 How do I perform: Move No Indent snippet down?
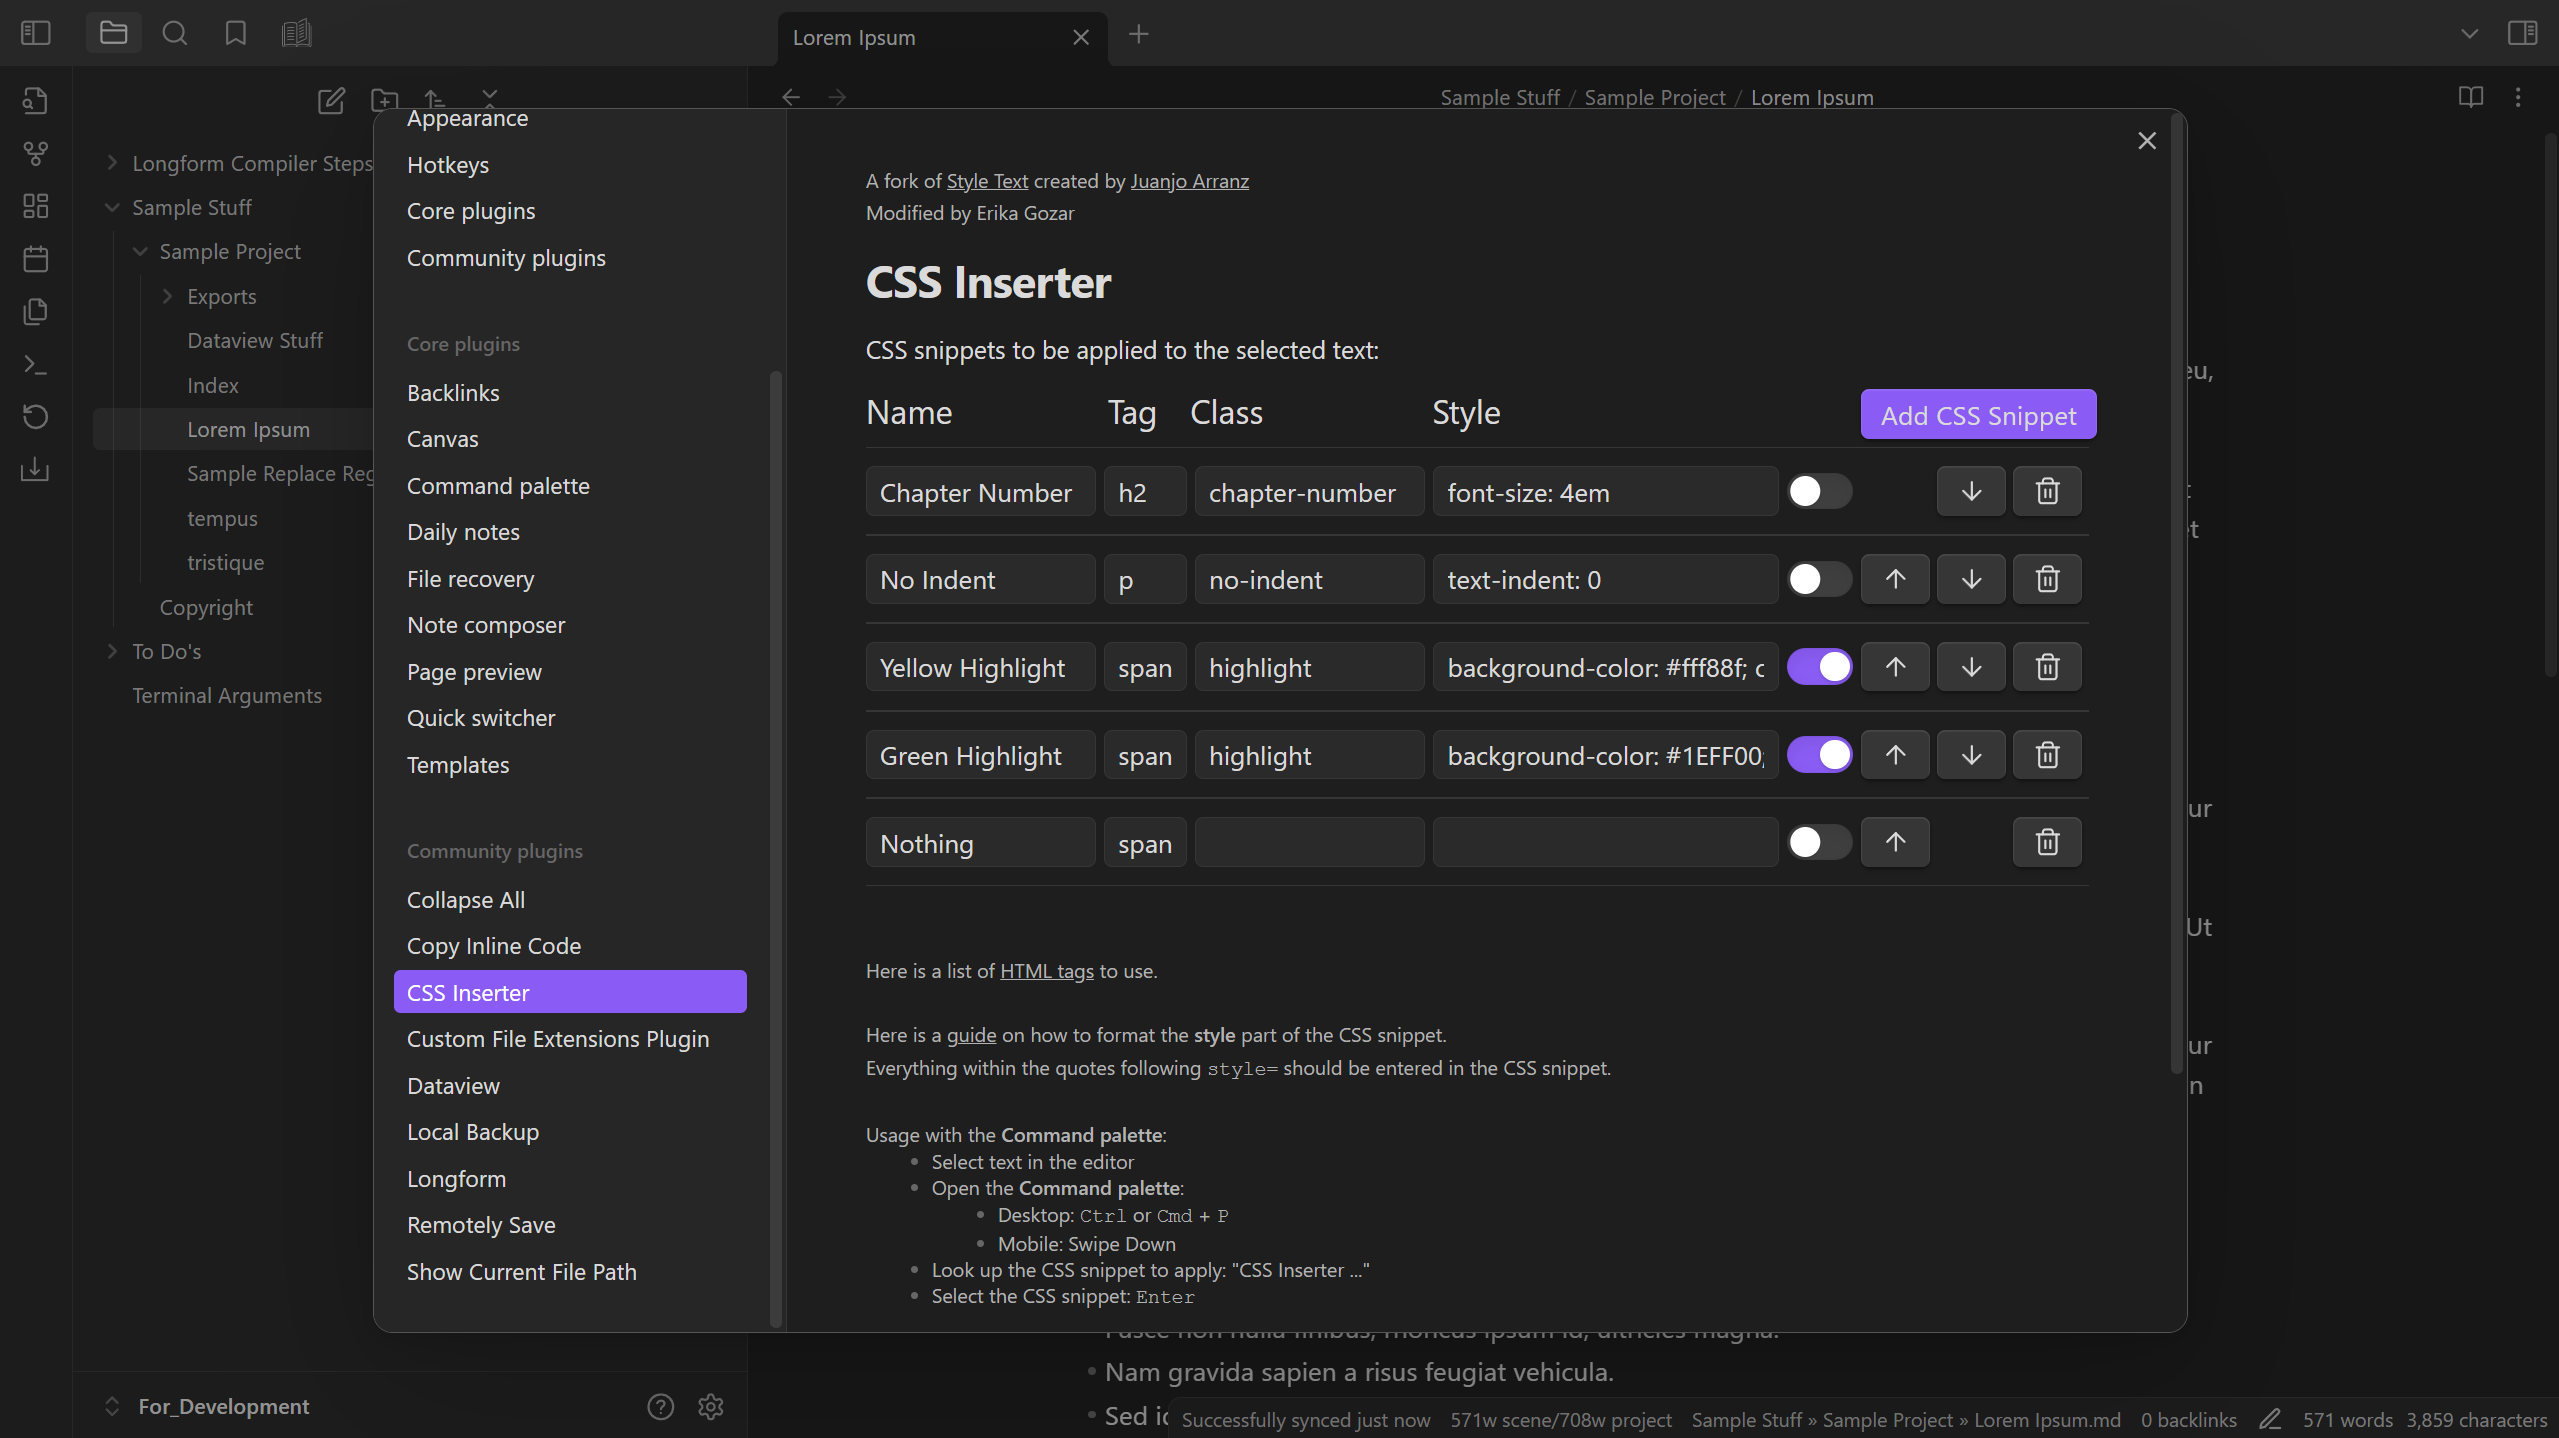1971,579
